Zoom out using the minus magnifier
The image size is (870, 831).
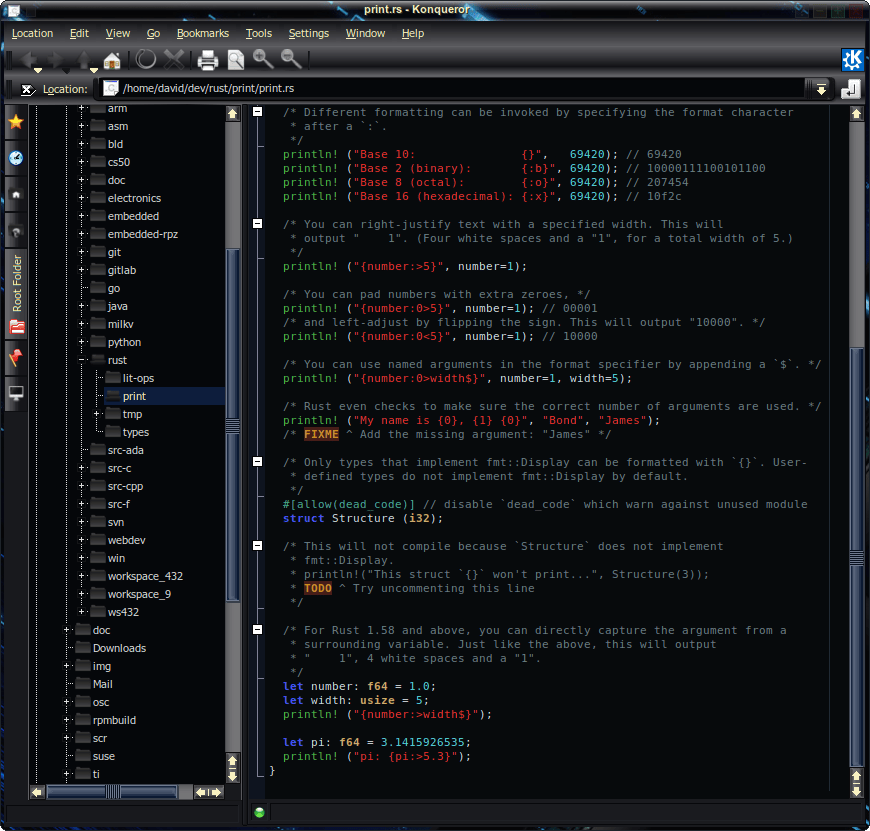tap(291, 59)
